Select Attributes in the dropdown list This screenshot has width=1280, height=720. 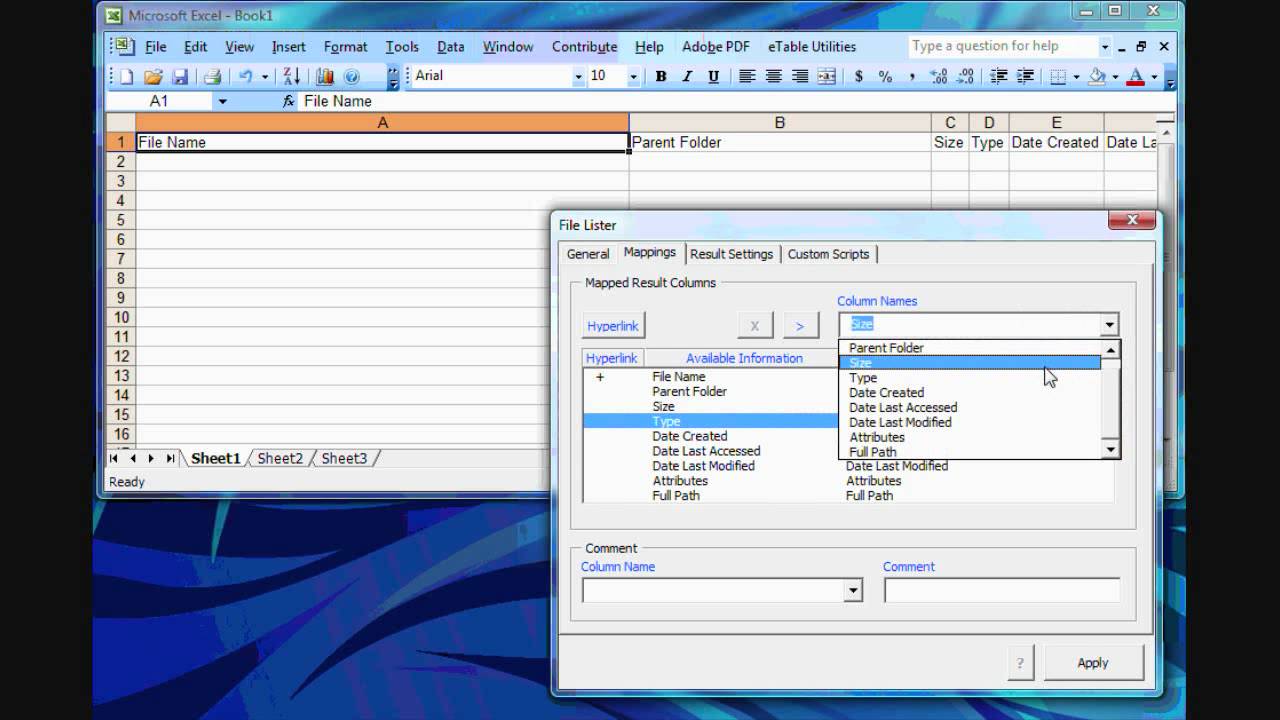click(x=969, y=437)
